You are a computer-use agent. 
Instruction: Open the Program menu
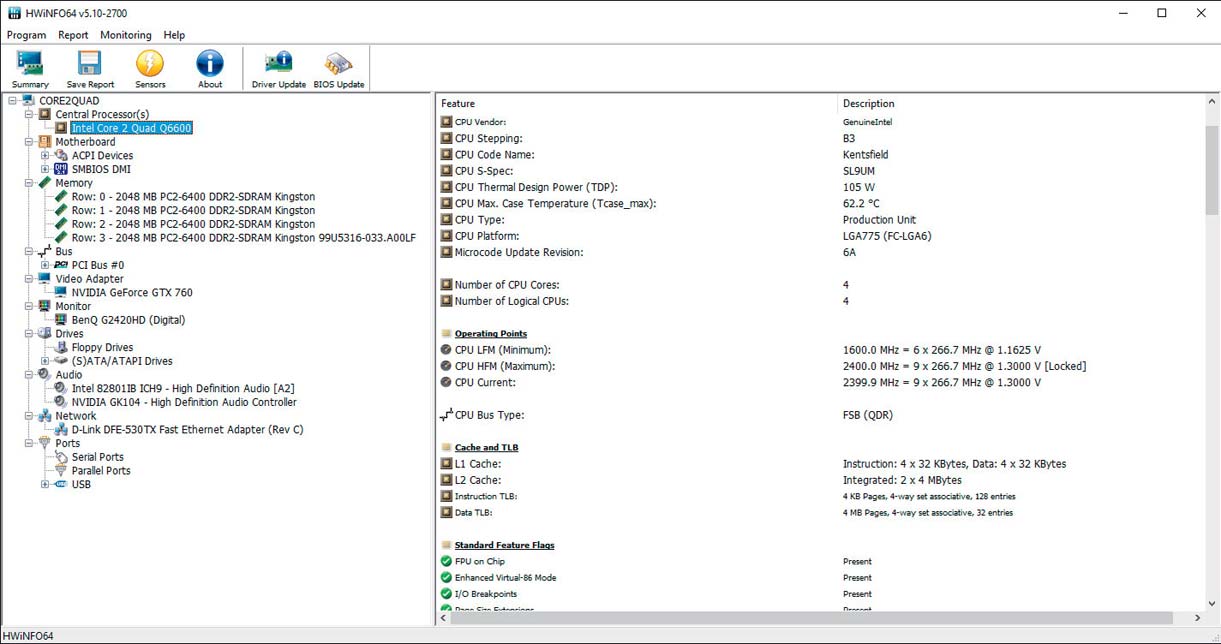[x=27, y=35]
